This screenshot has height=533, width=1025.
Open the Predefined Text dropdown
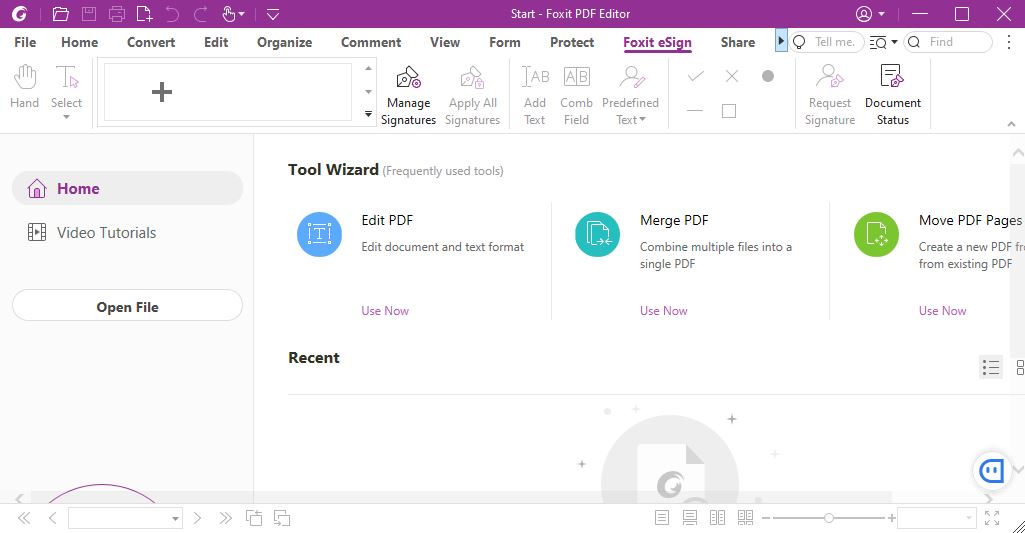[x=630, y=95]
